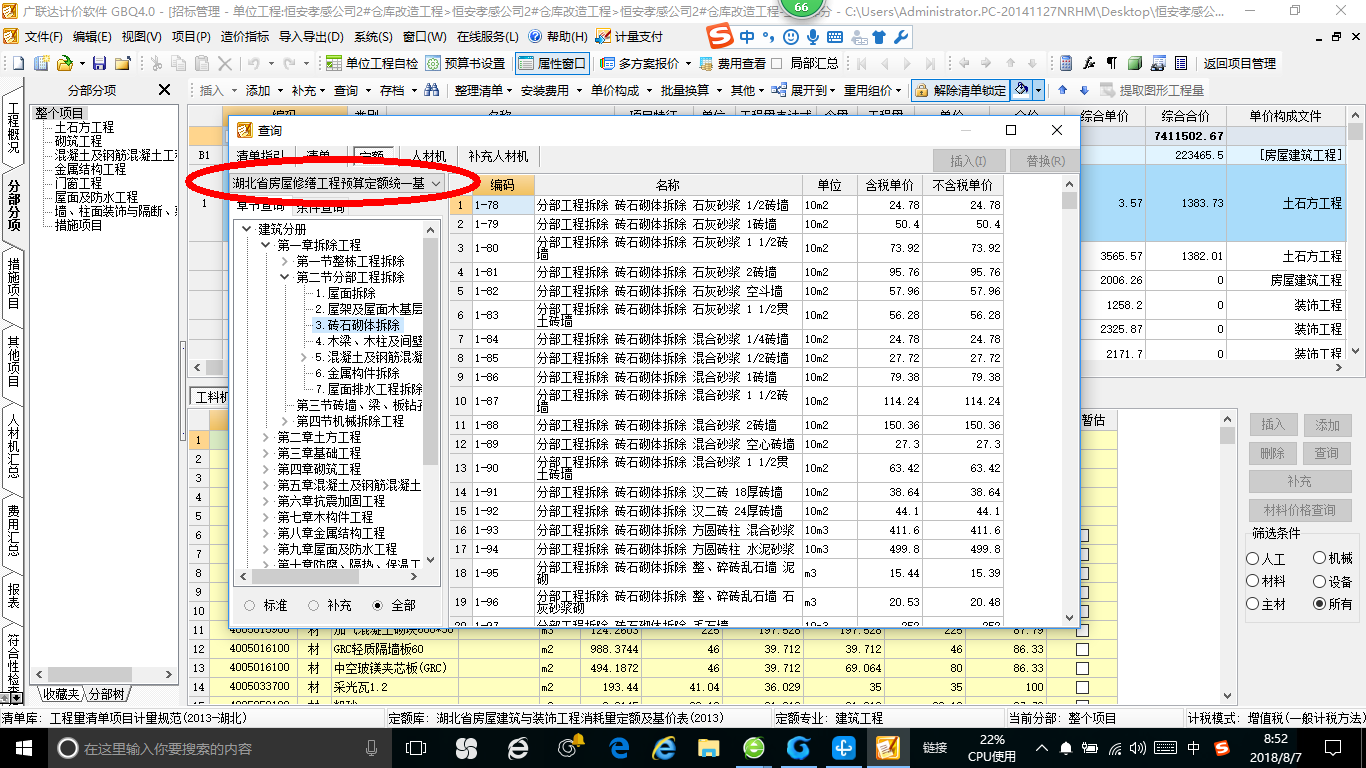Open the fill color dropdown arrow
Image resolution: width=1366 pixels, height=768 pixels.
pyautogui.click(x=1038, y=90)
